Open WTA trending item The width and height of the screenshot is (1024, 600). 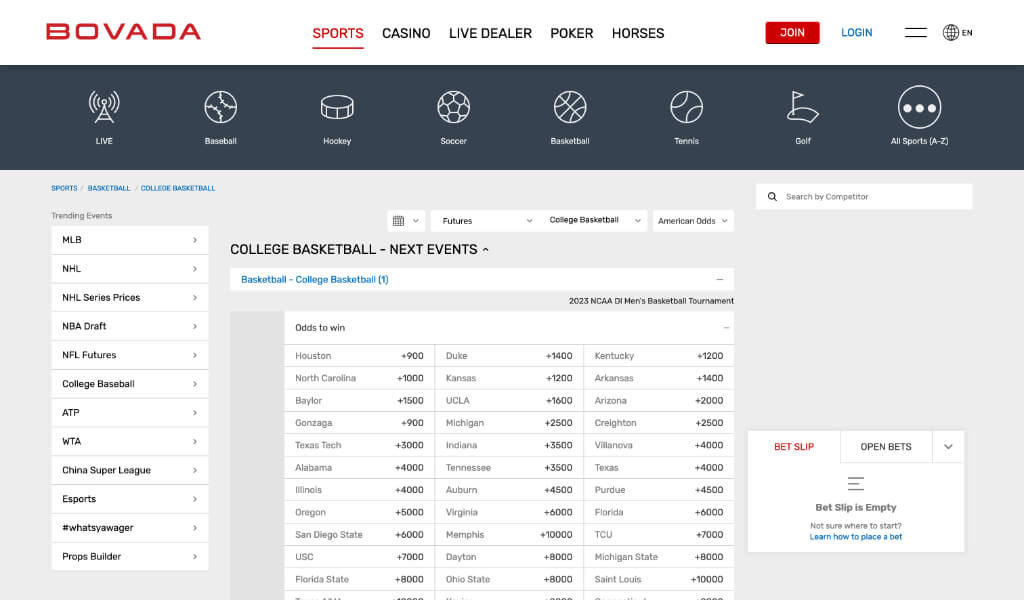[x=130, y=441]
